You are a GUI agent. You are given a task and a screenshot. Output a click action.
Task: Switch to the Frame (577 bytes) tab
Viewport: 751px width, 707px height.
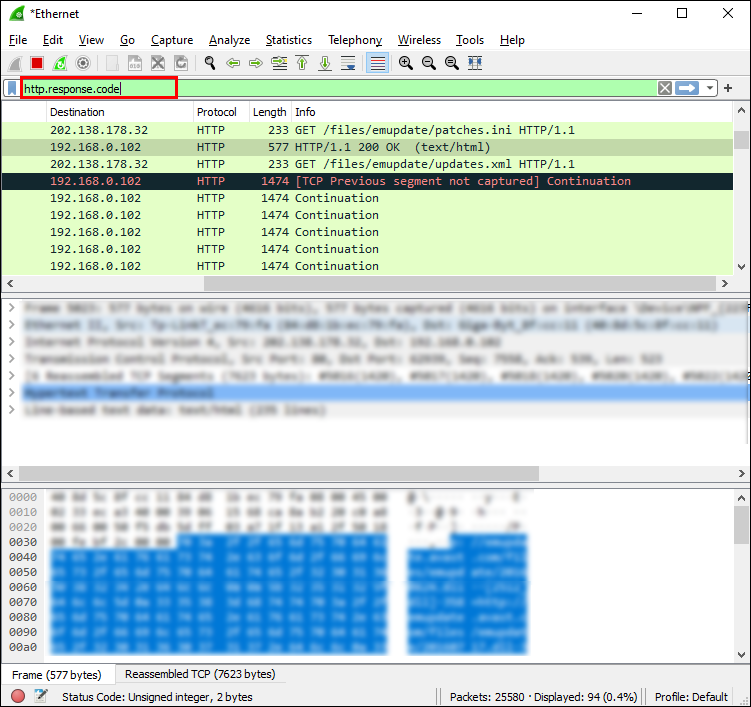point(57,675)
